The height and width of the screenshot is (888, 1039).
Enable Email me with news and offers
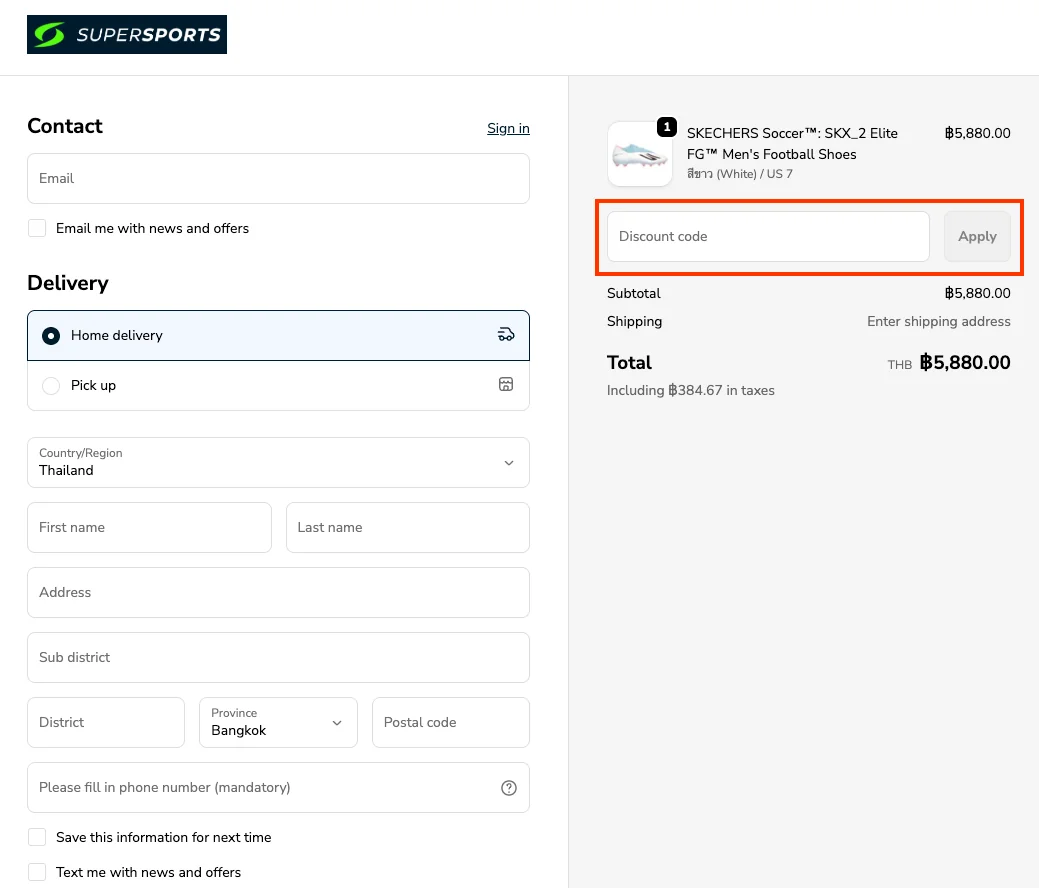[x=37, y=228]
